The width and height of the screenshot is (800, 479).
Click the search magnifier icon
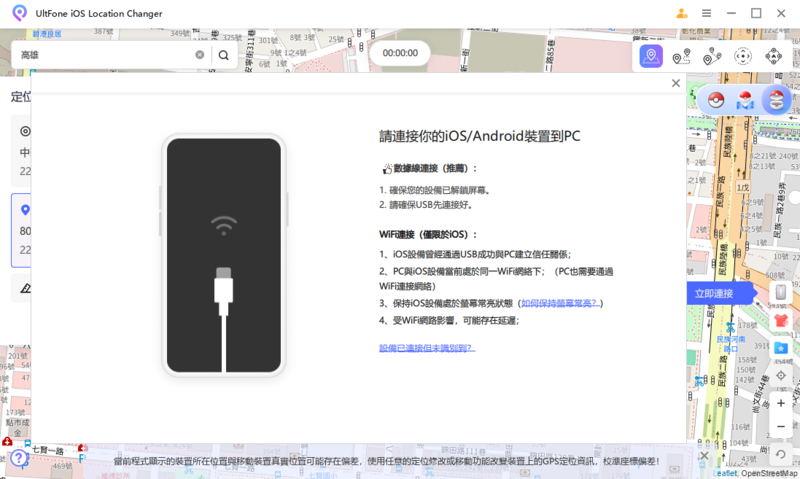(223, 55)
